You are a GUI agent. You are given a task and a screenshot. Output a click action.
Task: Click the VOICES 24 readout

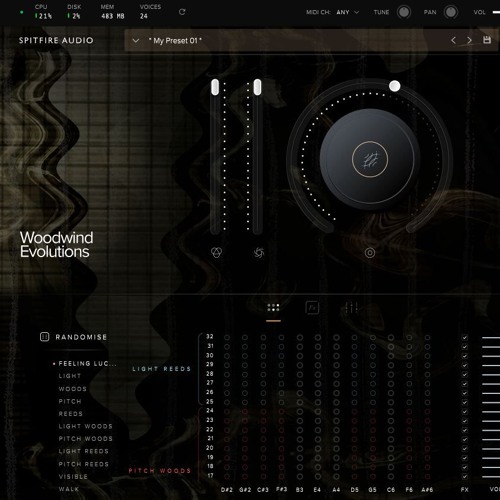coord(150,12)
